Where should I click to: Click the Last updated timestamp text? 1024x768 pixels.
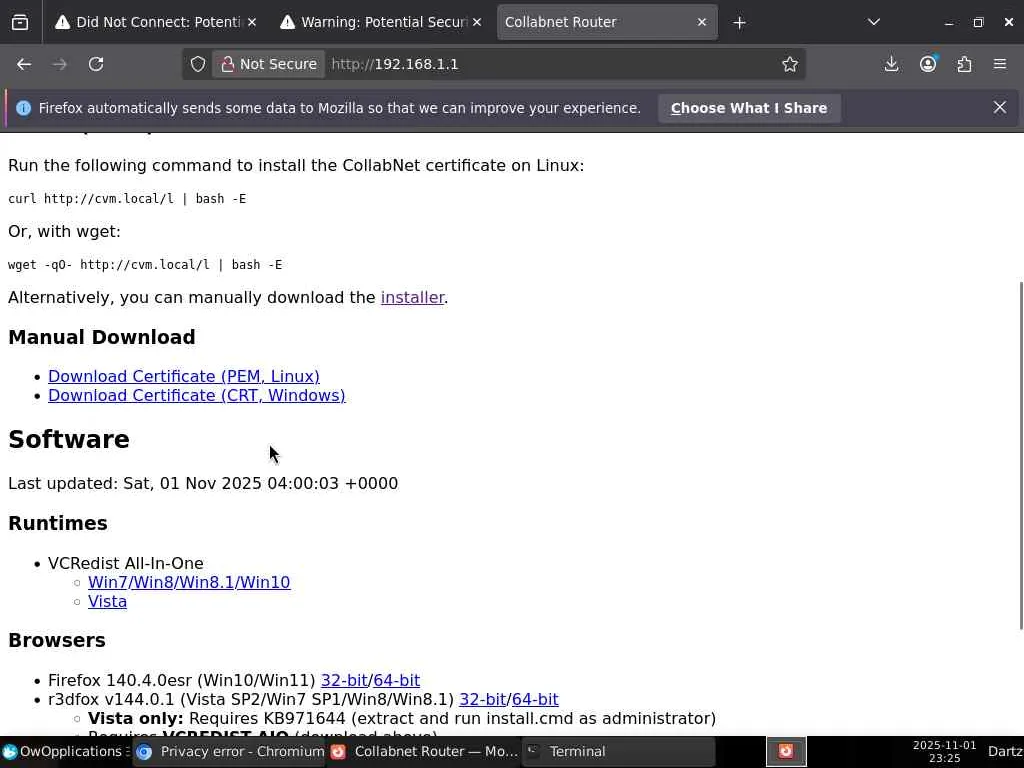pyautogui.click(x=203, y=483)
